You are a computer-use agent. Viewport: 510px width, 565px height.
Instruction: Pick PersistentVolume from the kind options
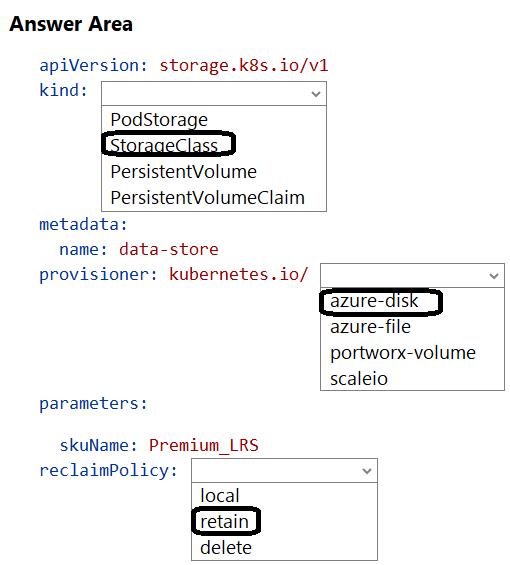183,172
